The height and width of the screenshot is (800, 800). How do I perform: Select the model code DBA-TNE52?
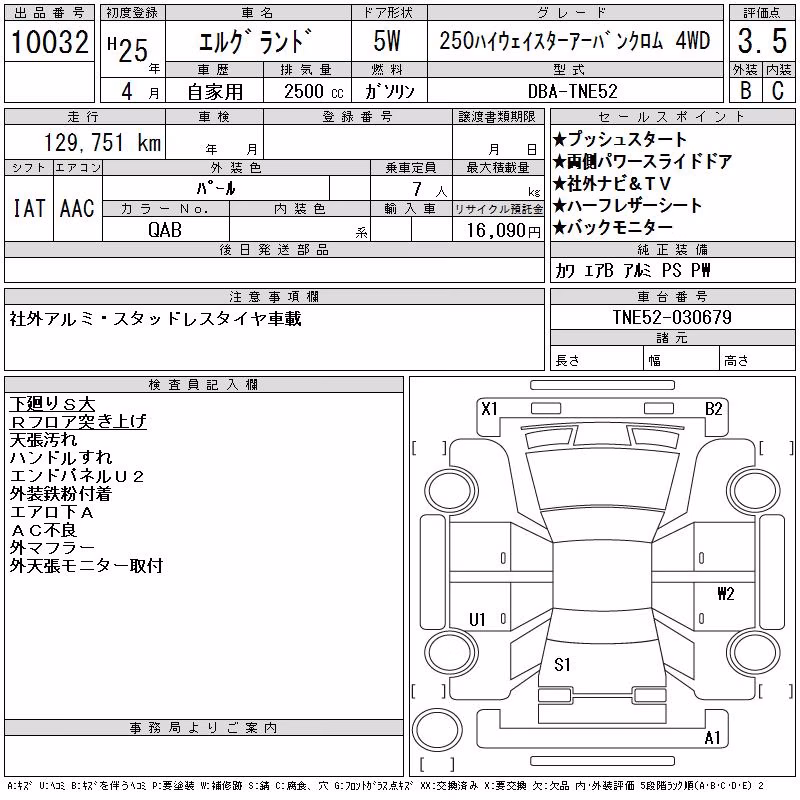click(x=572, y=91)
